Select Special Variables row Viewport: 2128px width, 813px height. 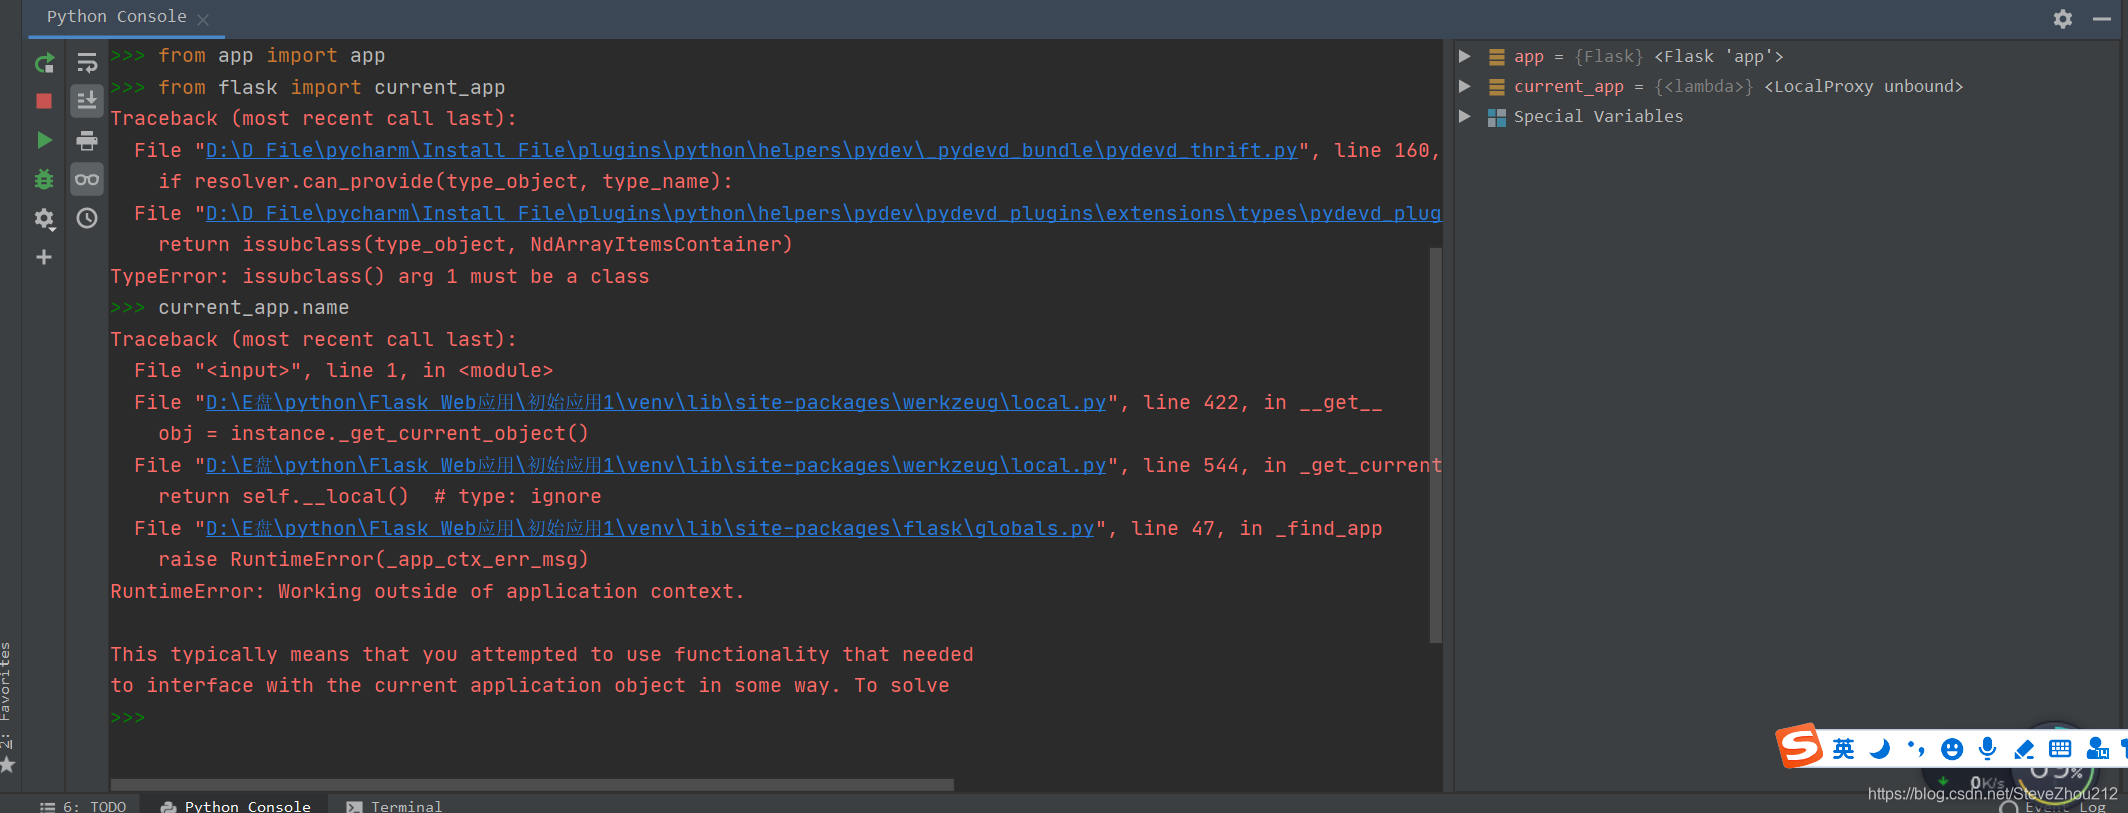[1786, 116]
